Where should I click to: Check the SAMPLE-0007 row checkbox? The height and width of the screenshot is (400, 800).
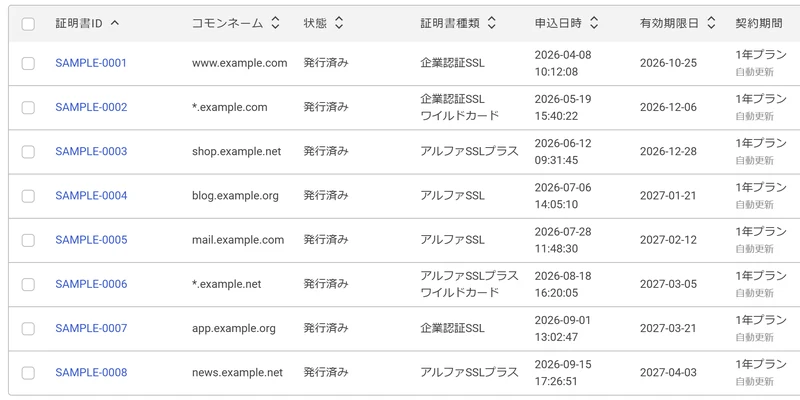pyautogui.click(x=28, y=329)
